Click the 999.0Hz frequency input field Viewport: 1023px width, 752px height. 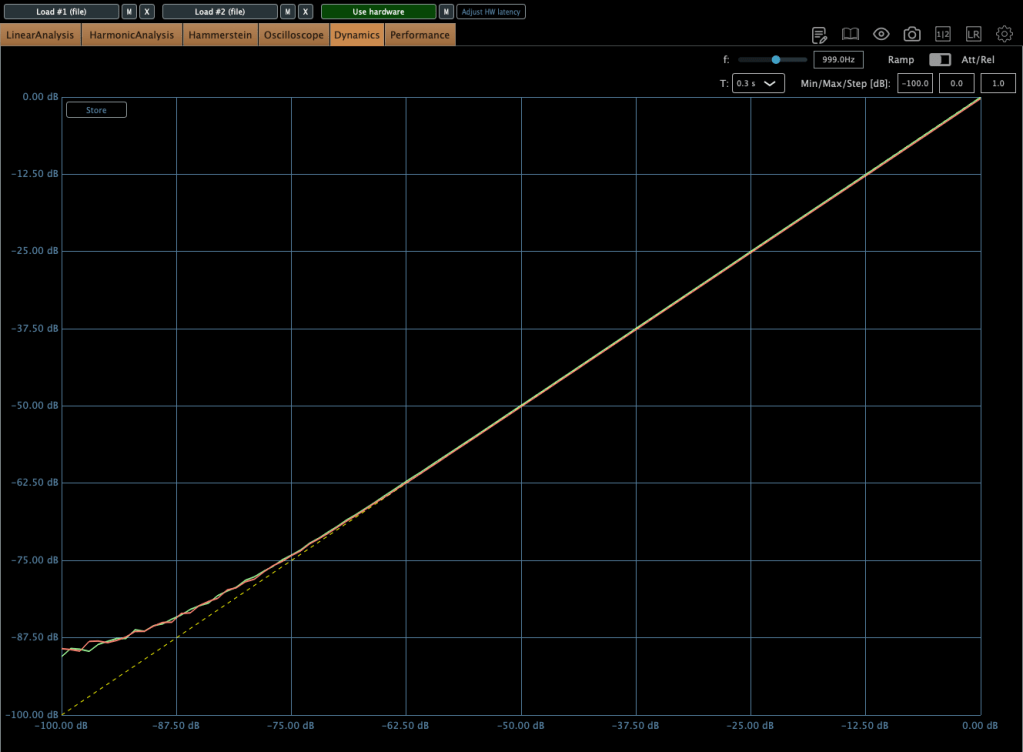(838, 60)
